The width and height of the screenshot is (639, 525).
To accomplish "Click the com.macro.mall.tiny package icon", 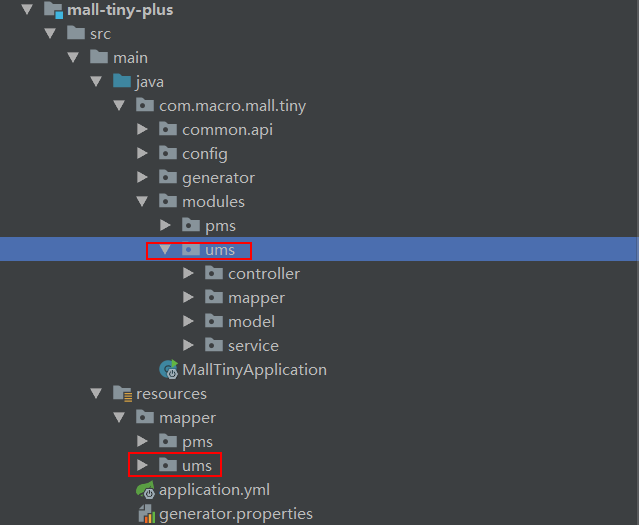I will tap(145, 105).
